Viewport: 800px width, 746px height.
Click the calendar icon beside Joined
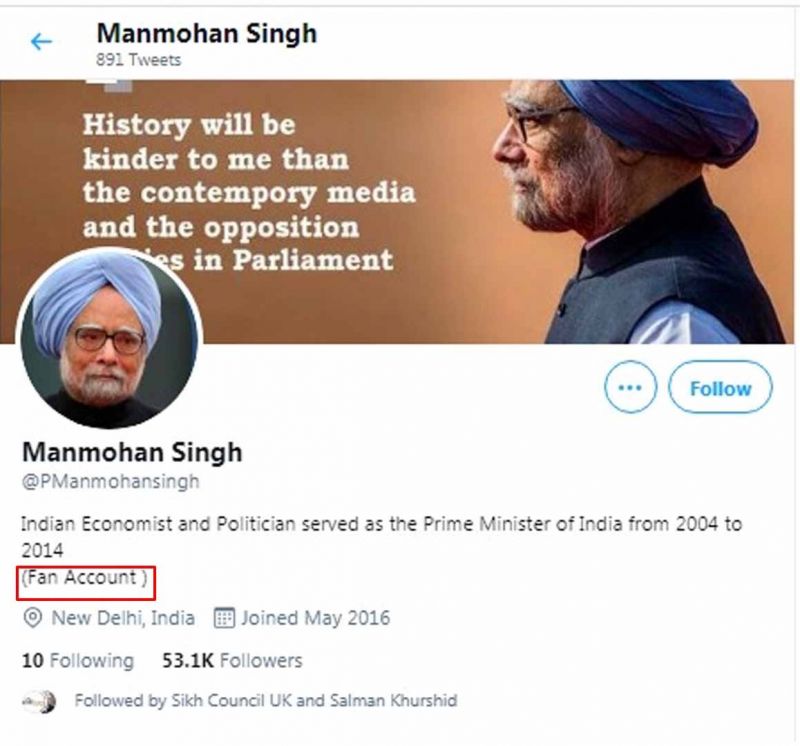pos(224,617)
